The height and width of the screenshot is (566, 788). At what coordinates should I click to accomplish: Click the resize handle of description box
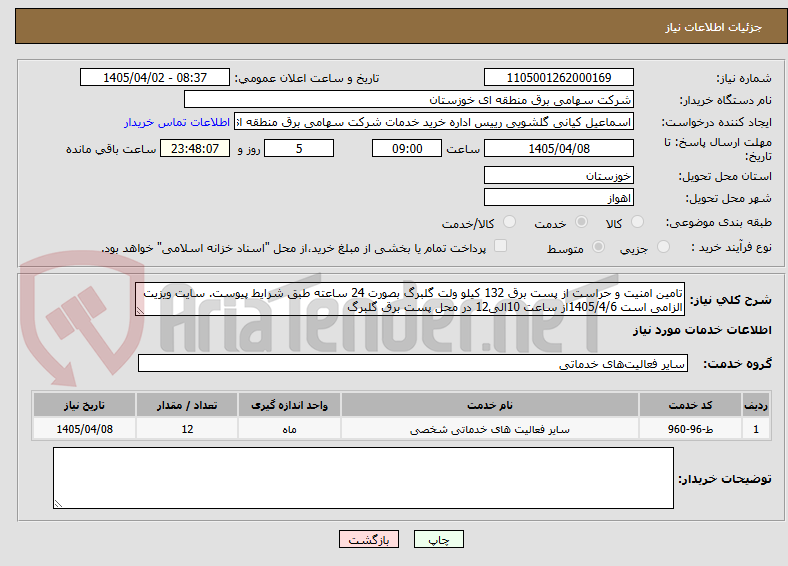tap(140, 311)
